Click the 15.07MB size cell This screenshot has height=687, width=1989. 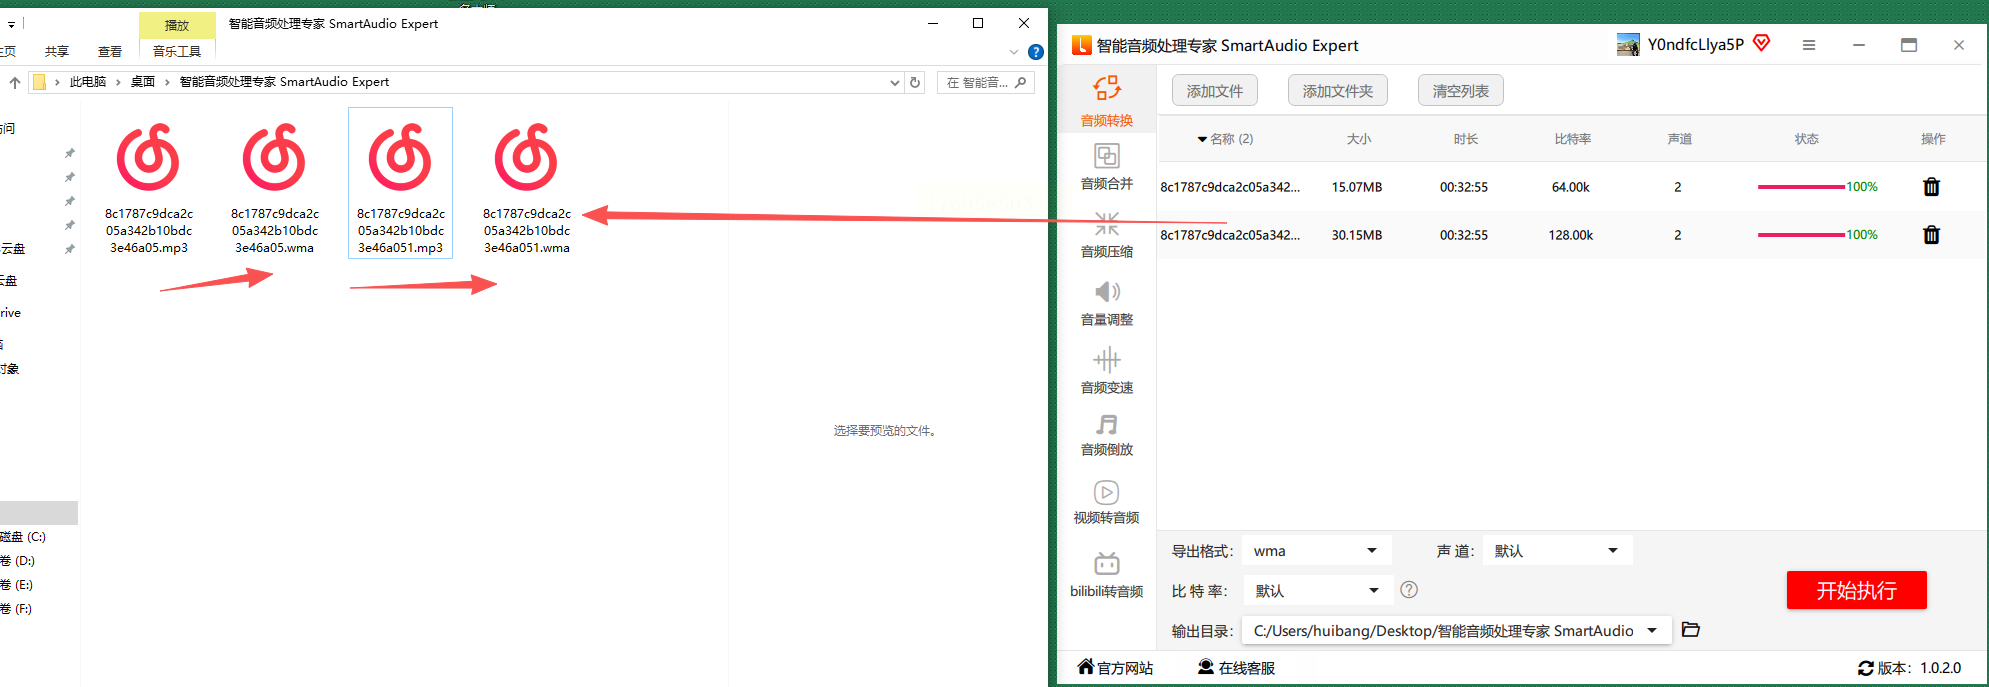click(x=1357, y=187)
